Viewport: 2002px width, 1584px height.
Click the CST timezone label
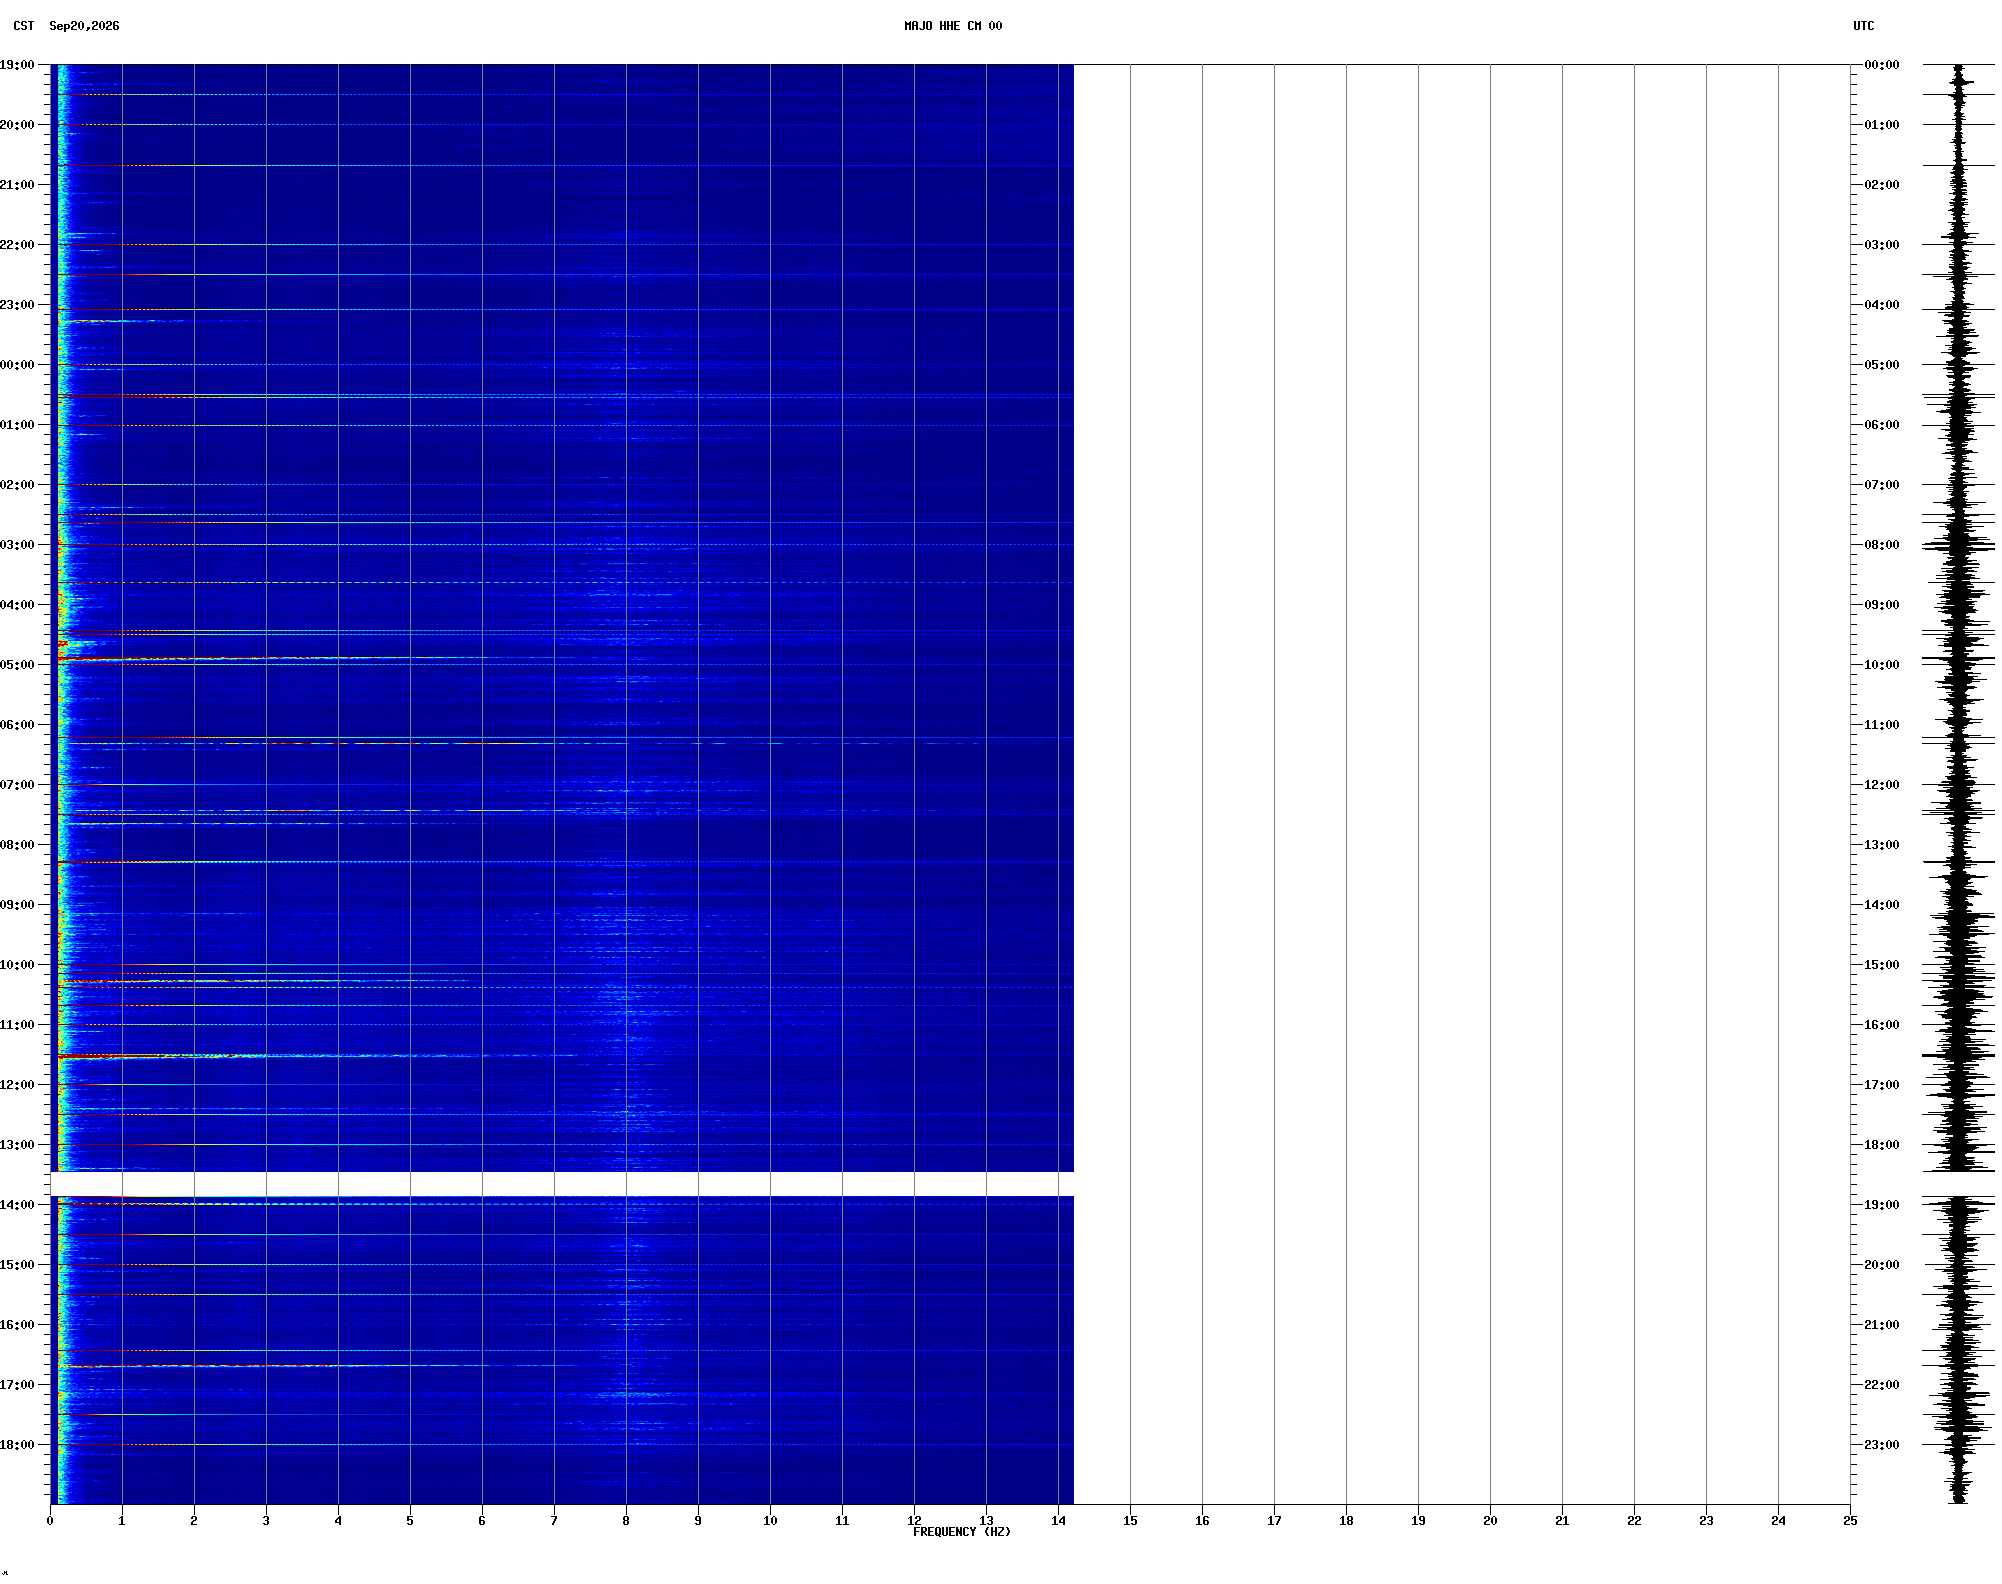coord(23,26)
